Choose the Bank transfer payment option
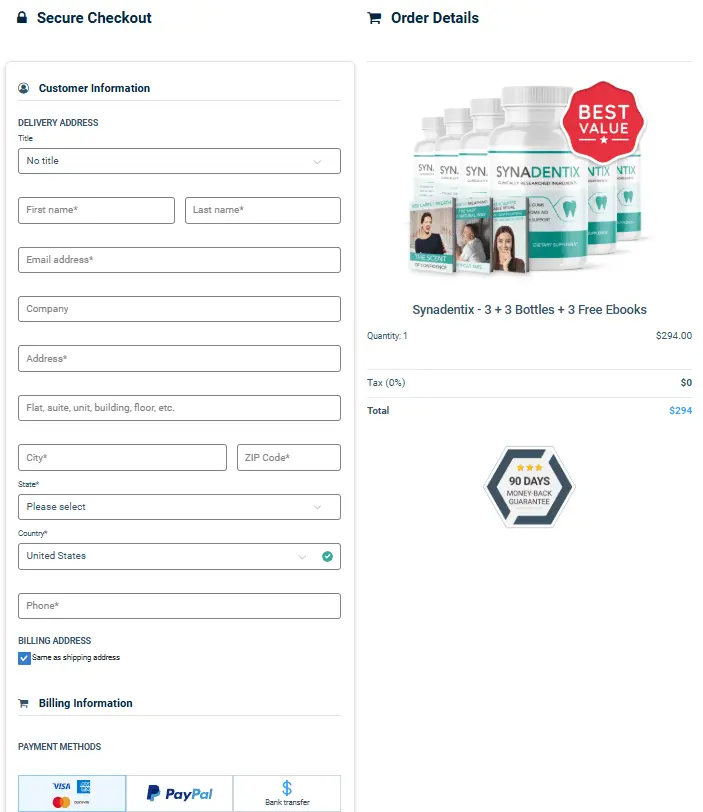703x812 pixels. coord(287,793)
